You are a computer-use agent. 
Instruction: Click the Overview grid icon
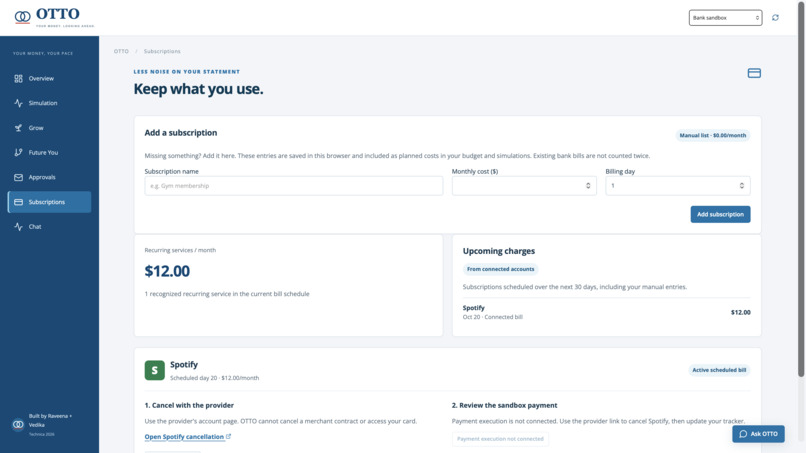click(x=19, y=79)
